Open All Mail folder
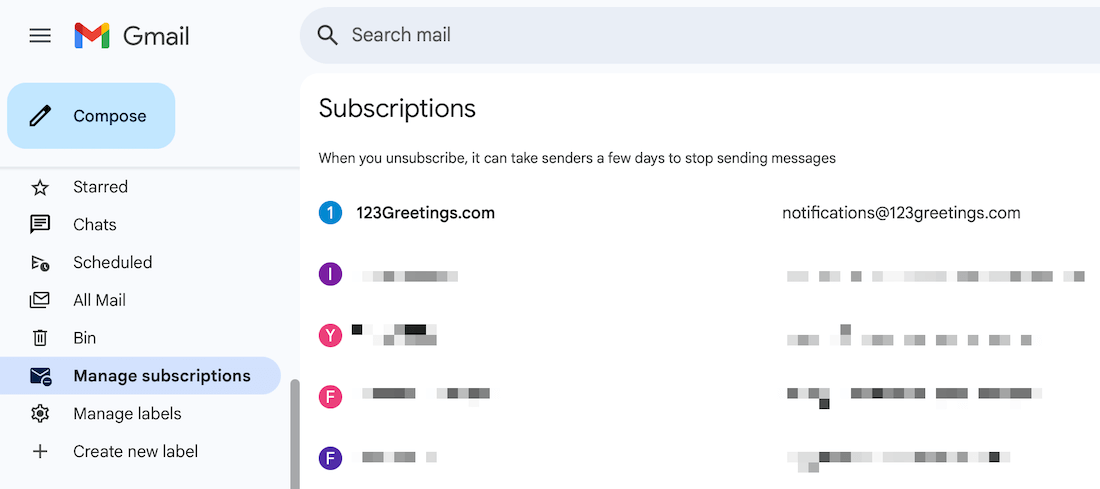The width and height of the screenshot is (1100, 489). 99,300
